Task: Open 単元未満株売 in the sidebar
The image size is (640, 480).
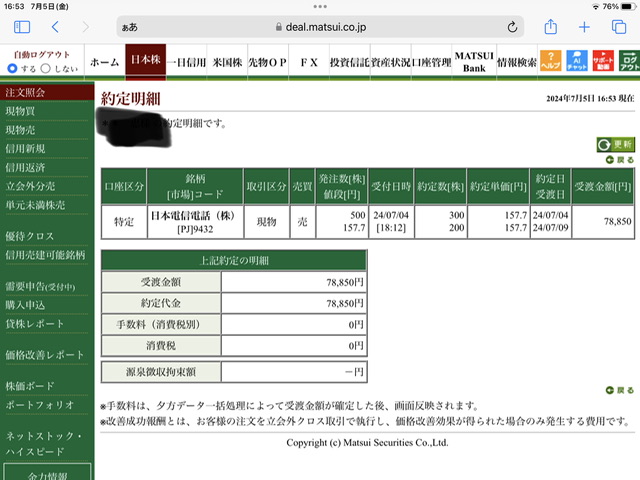Action: pos(35,205)
